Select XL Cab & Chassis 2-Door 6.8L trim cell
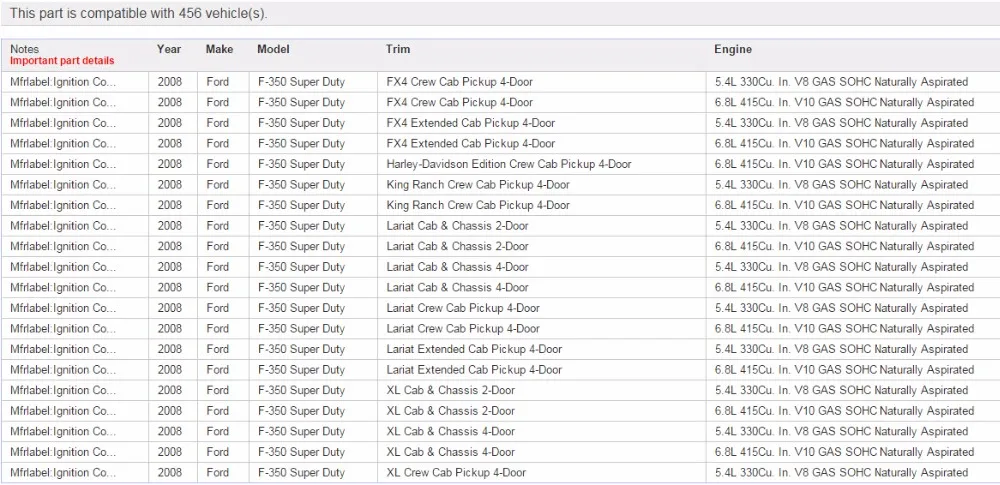The height and width of the screenshot is (485, 1000). click(541, 410)
